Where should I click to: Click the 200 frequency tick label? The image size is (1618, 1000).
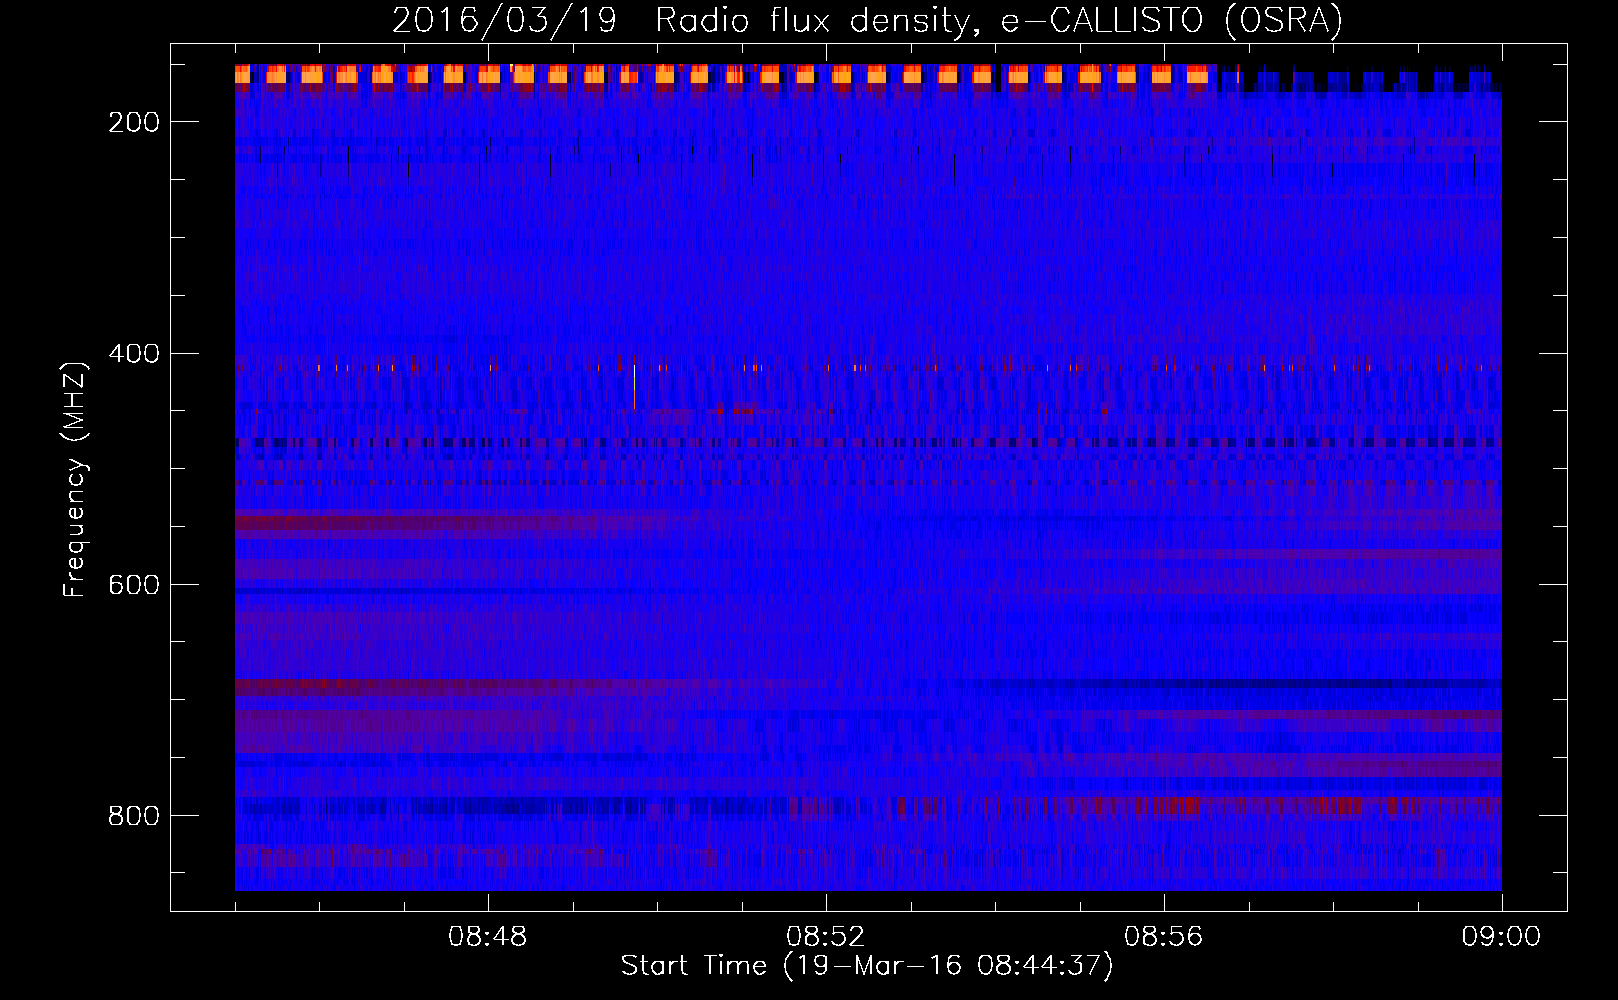(134, 122)
